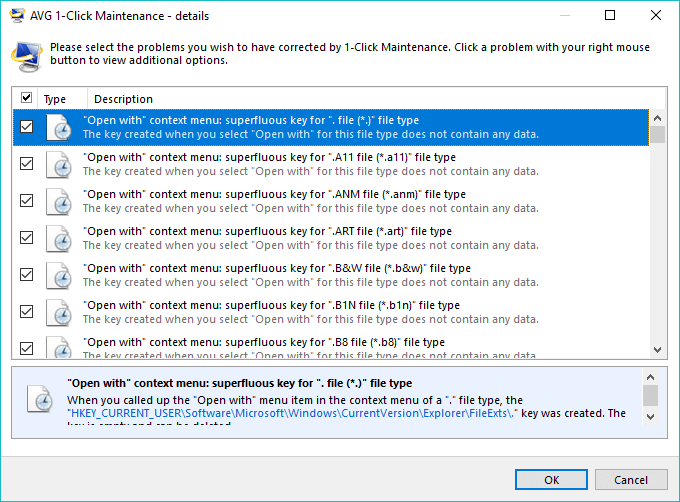Image resolution: width=680 pixels, height=502 pixels.
Task: Click the AVG title bar app icon
Action: [x=17, y=15]
